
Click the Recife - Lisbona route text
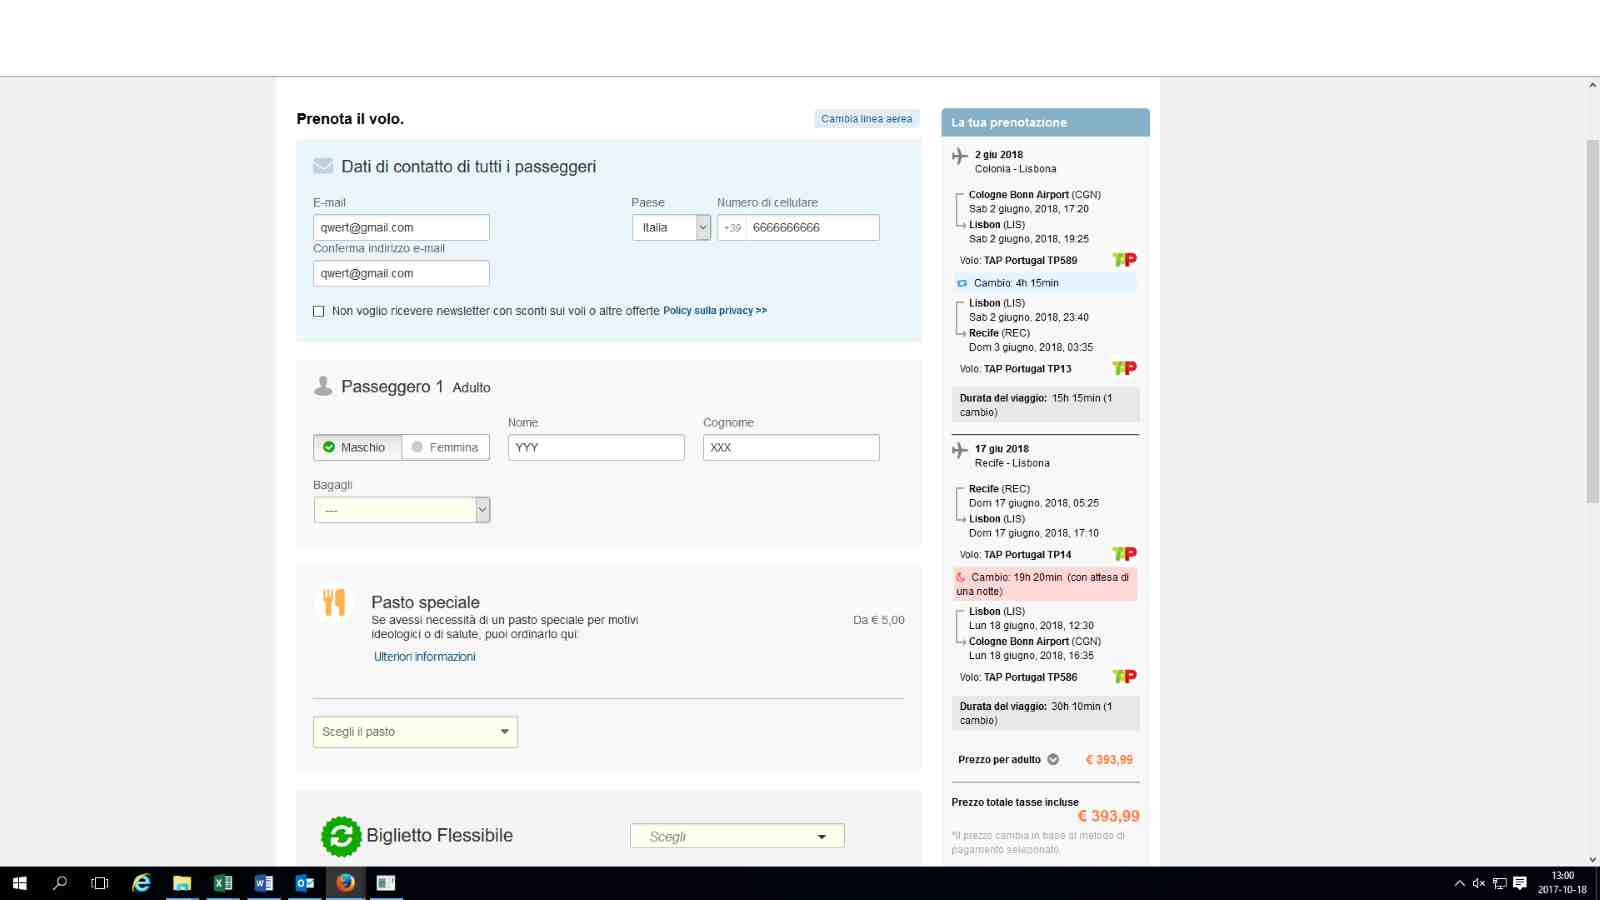click(x=1012, y=463)
